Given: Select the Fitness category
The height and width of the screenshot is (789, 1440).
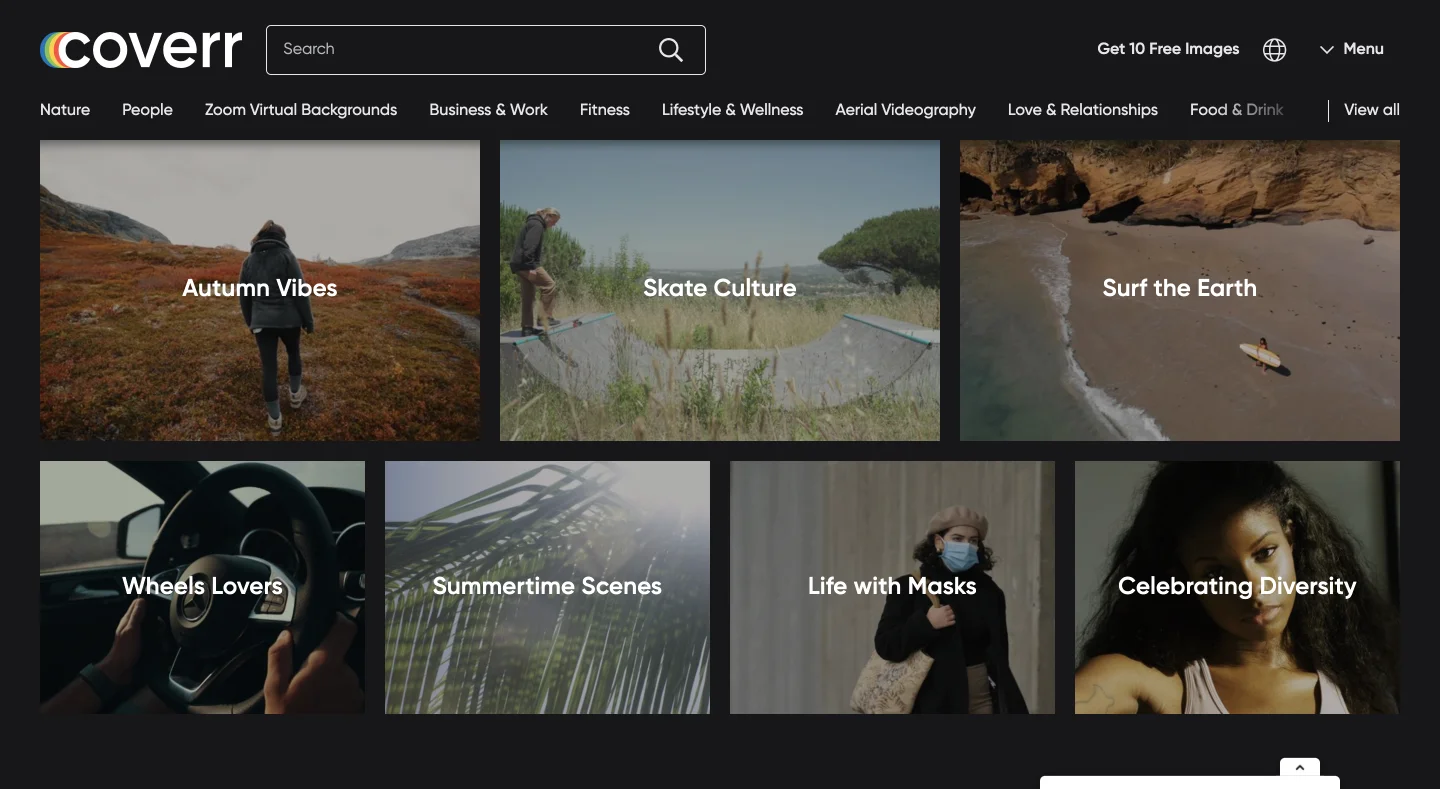Looking at the screenshot, I should point(604,110).
